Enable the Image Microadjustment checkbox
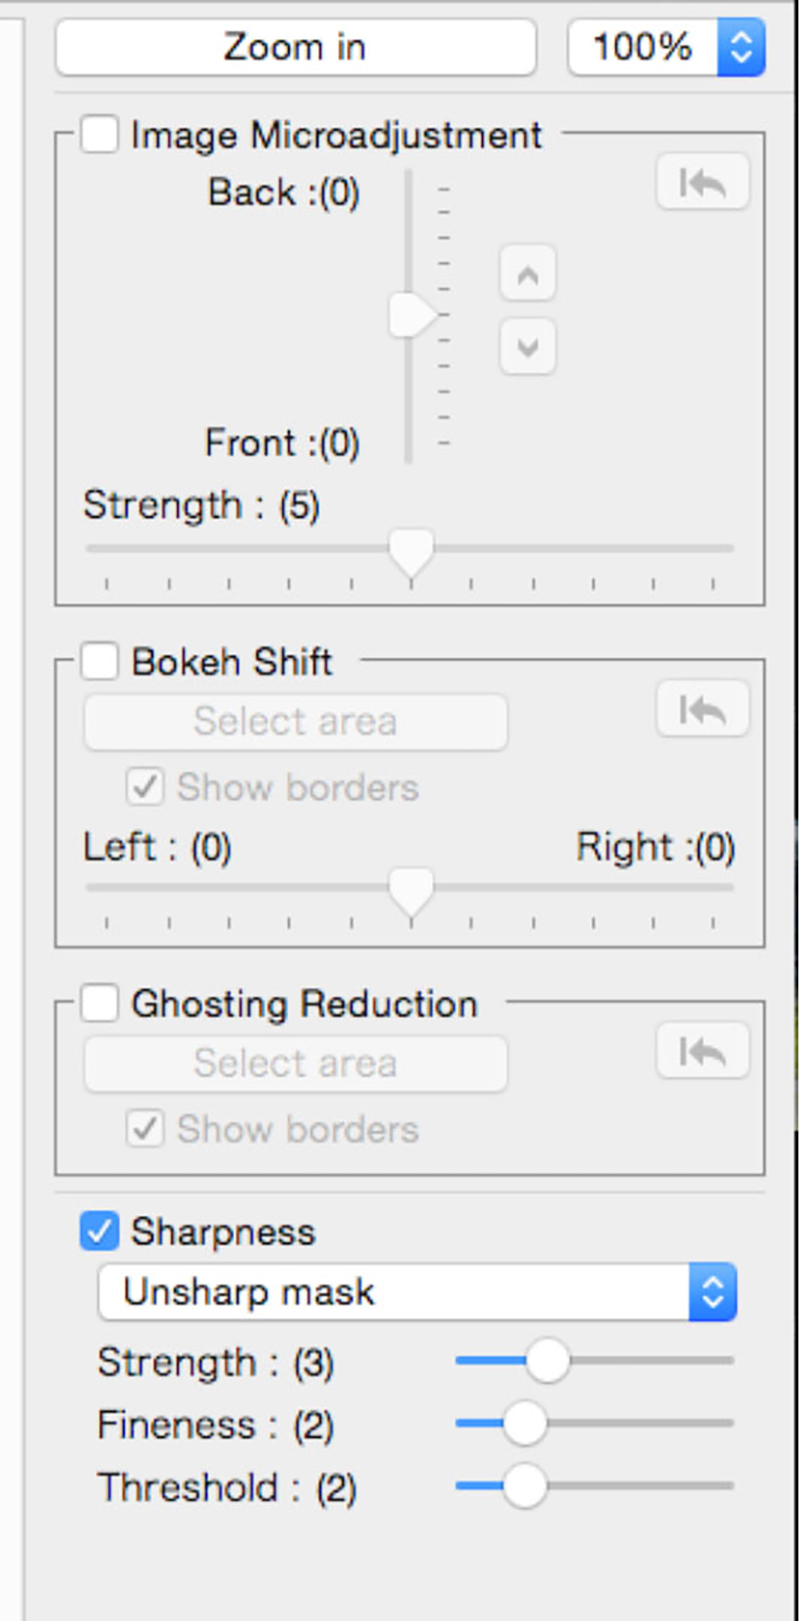Screen dimensions: 800x1621 100,134
